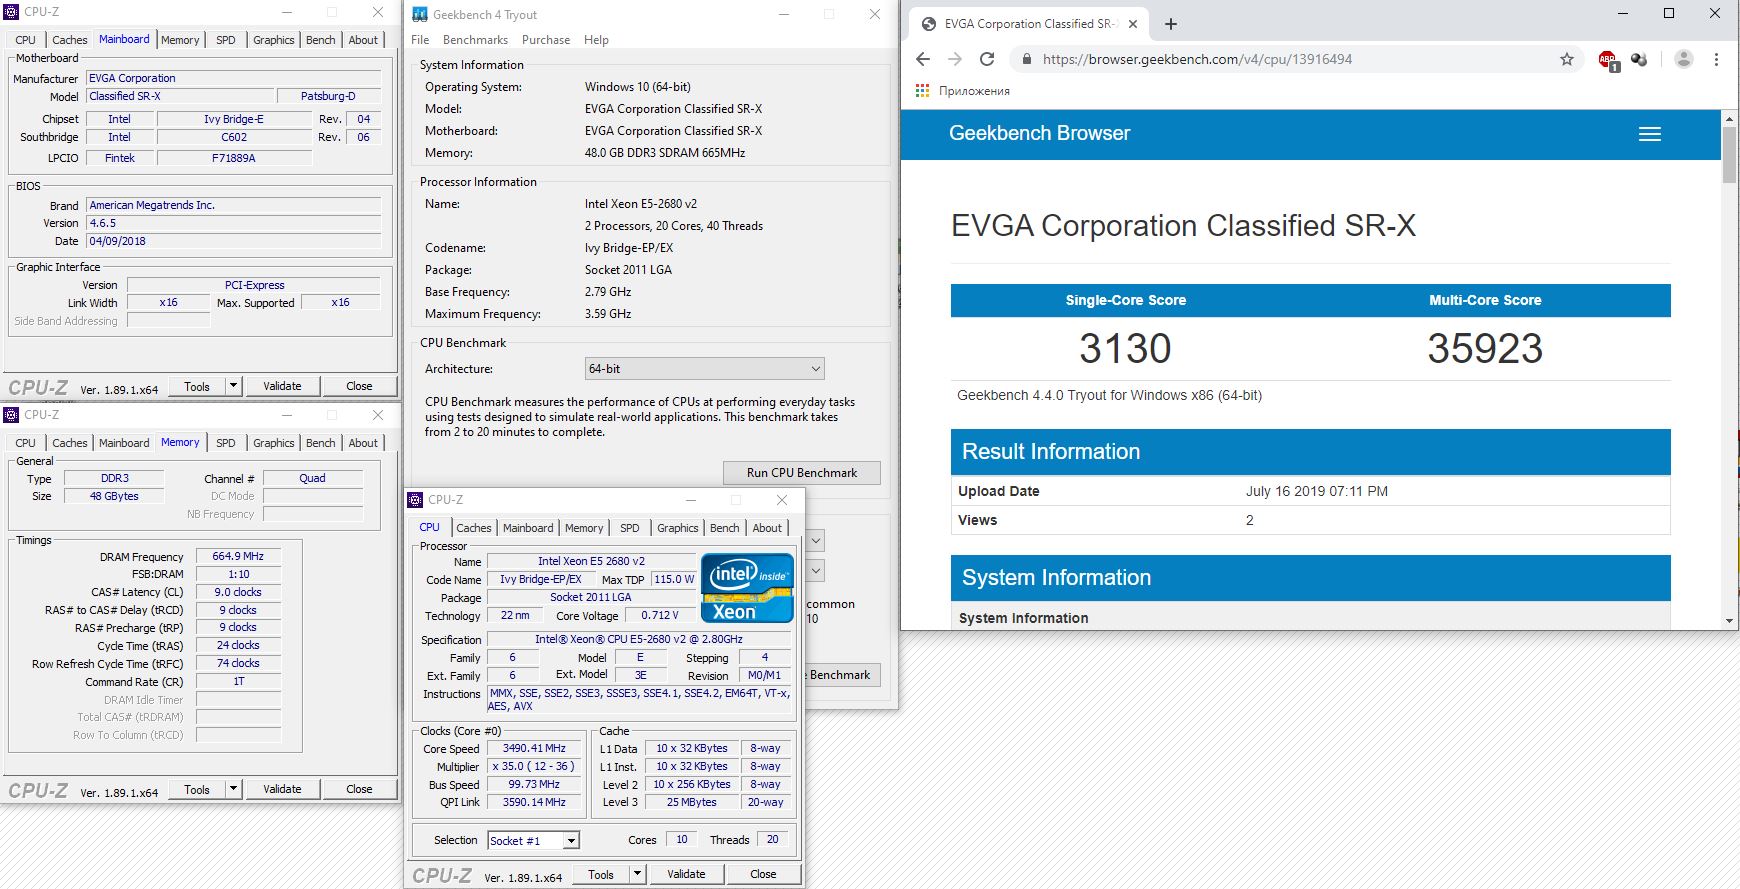This screenshot has width=1740, height=889.
Task: Reload the Geekbench page
Action: click(x=987, y=59)
